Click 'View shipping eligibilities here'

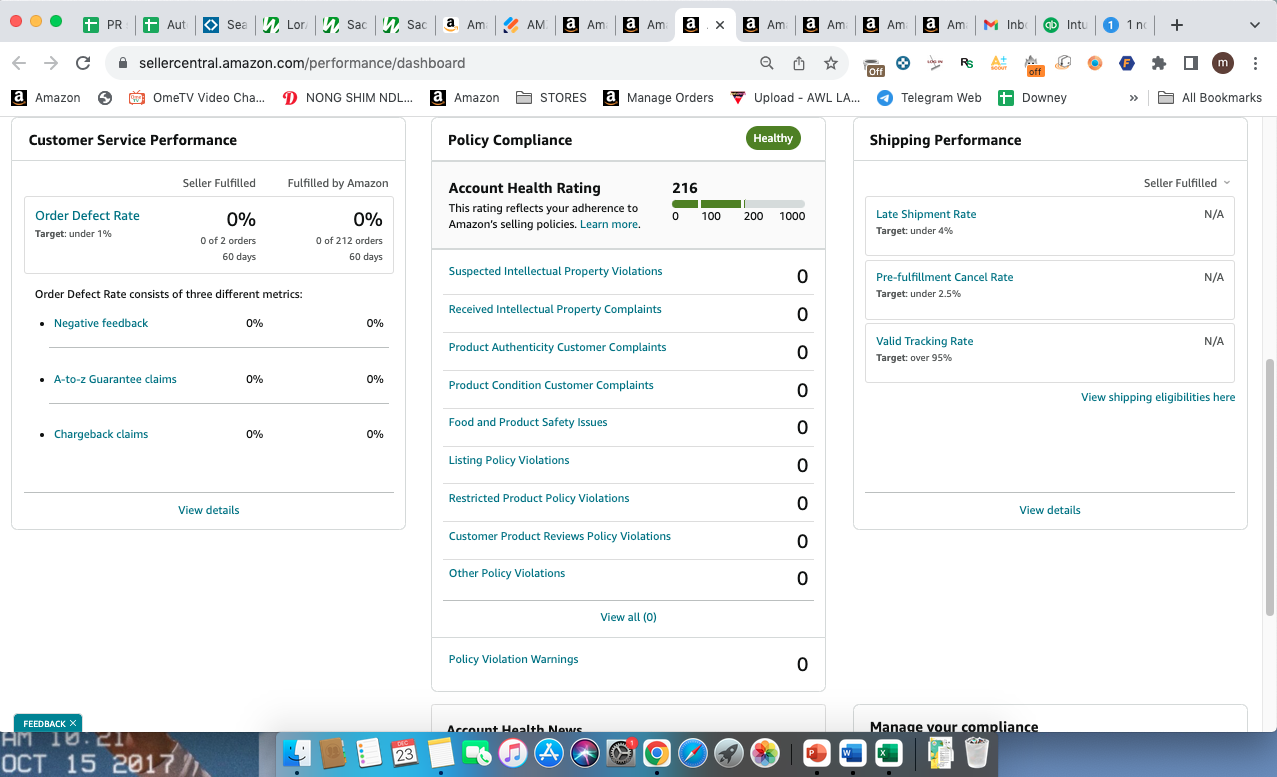pos(1158,397)
